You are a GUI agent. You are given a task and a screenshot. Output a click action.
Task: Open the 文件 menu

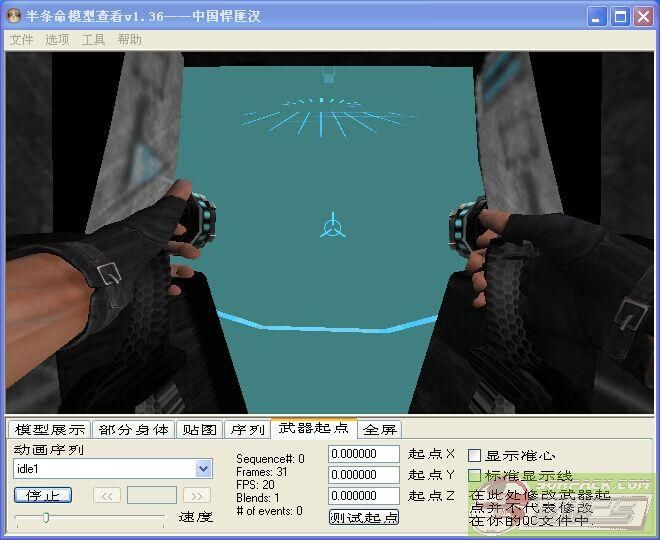tap(21, 39)
